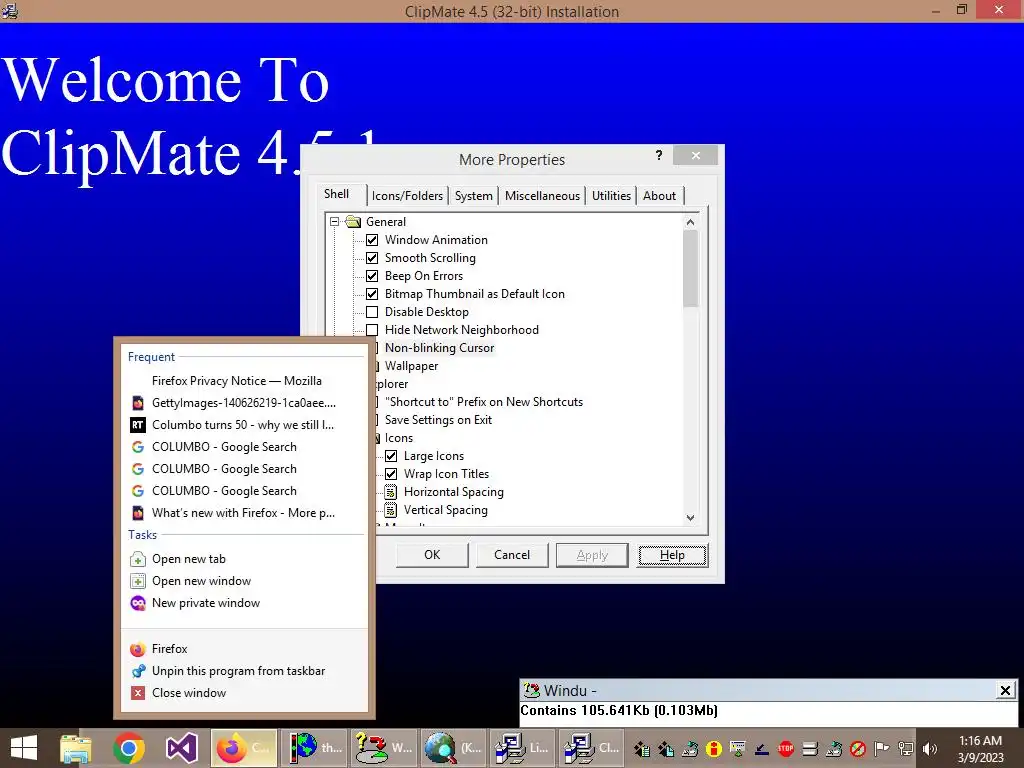
Task: Select Wallpaper tree item
Action: click(411, 366)
